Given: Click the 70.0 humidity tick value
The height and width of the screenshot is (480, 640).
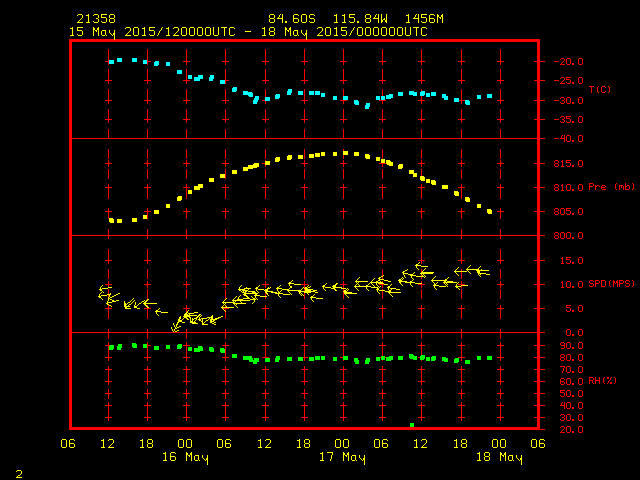Looking at the screenshot, I should 572,370.
